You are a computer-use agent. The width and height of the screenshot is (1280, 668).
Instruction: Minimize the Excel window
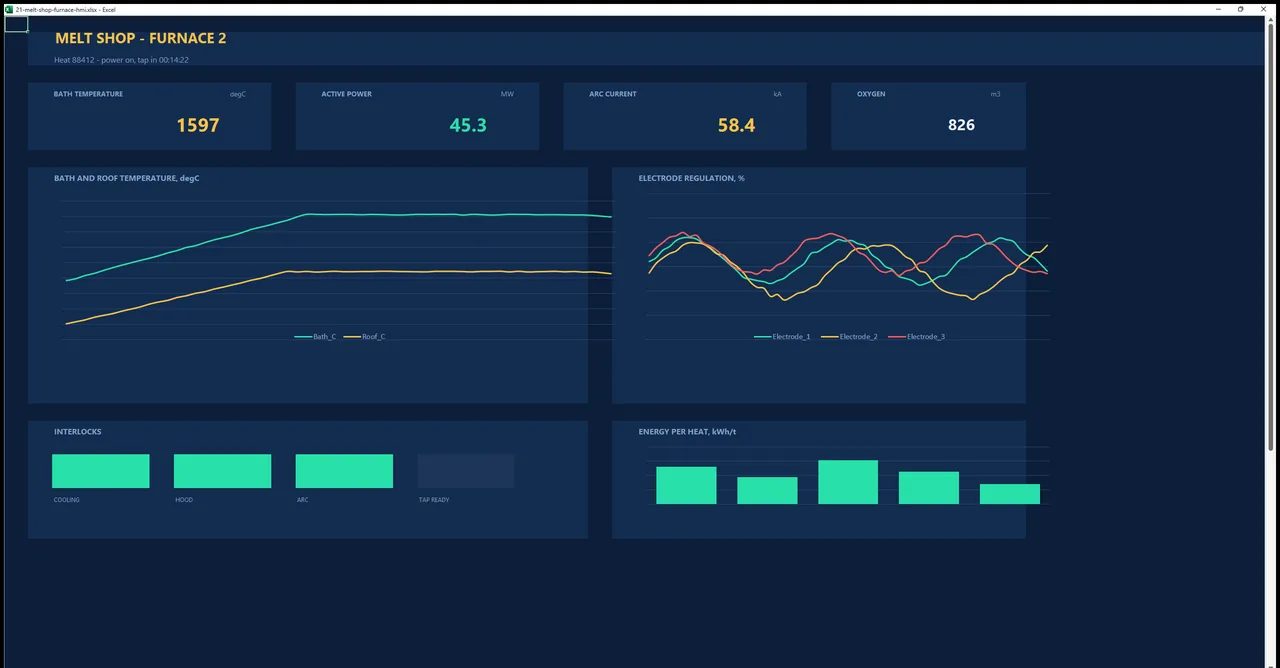click(x=1220, y=8)
